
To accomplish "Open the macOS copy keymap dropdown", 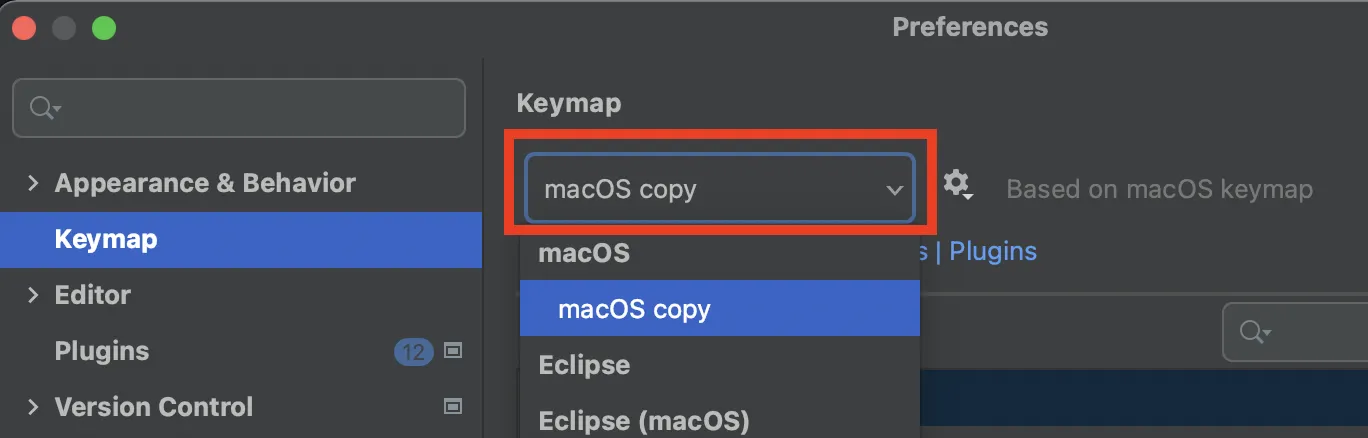I will (719, 189).
